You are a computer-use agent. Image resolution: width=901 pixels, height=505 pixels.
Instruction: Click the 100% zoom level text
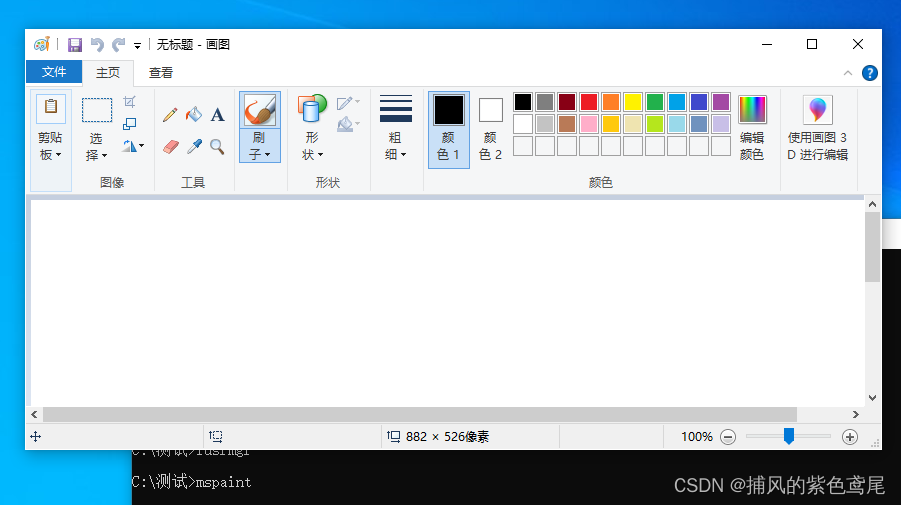(x=696, y=437)
